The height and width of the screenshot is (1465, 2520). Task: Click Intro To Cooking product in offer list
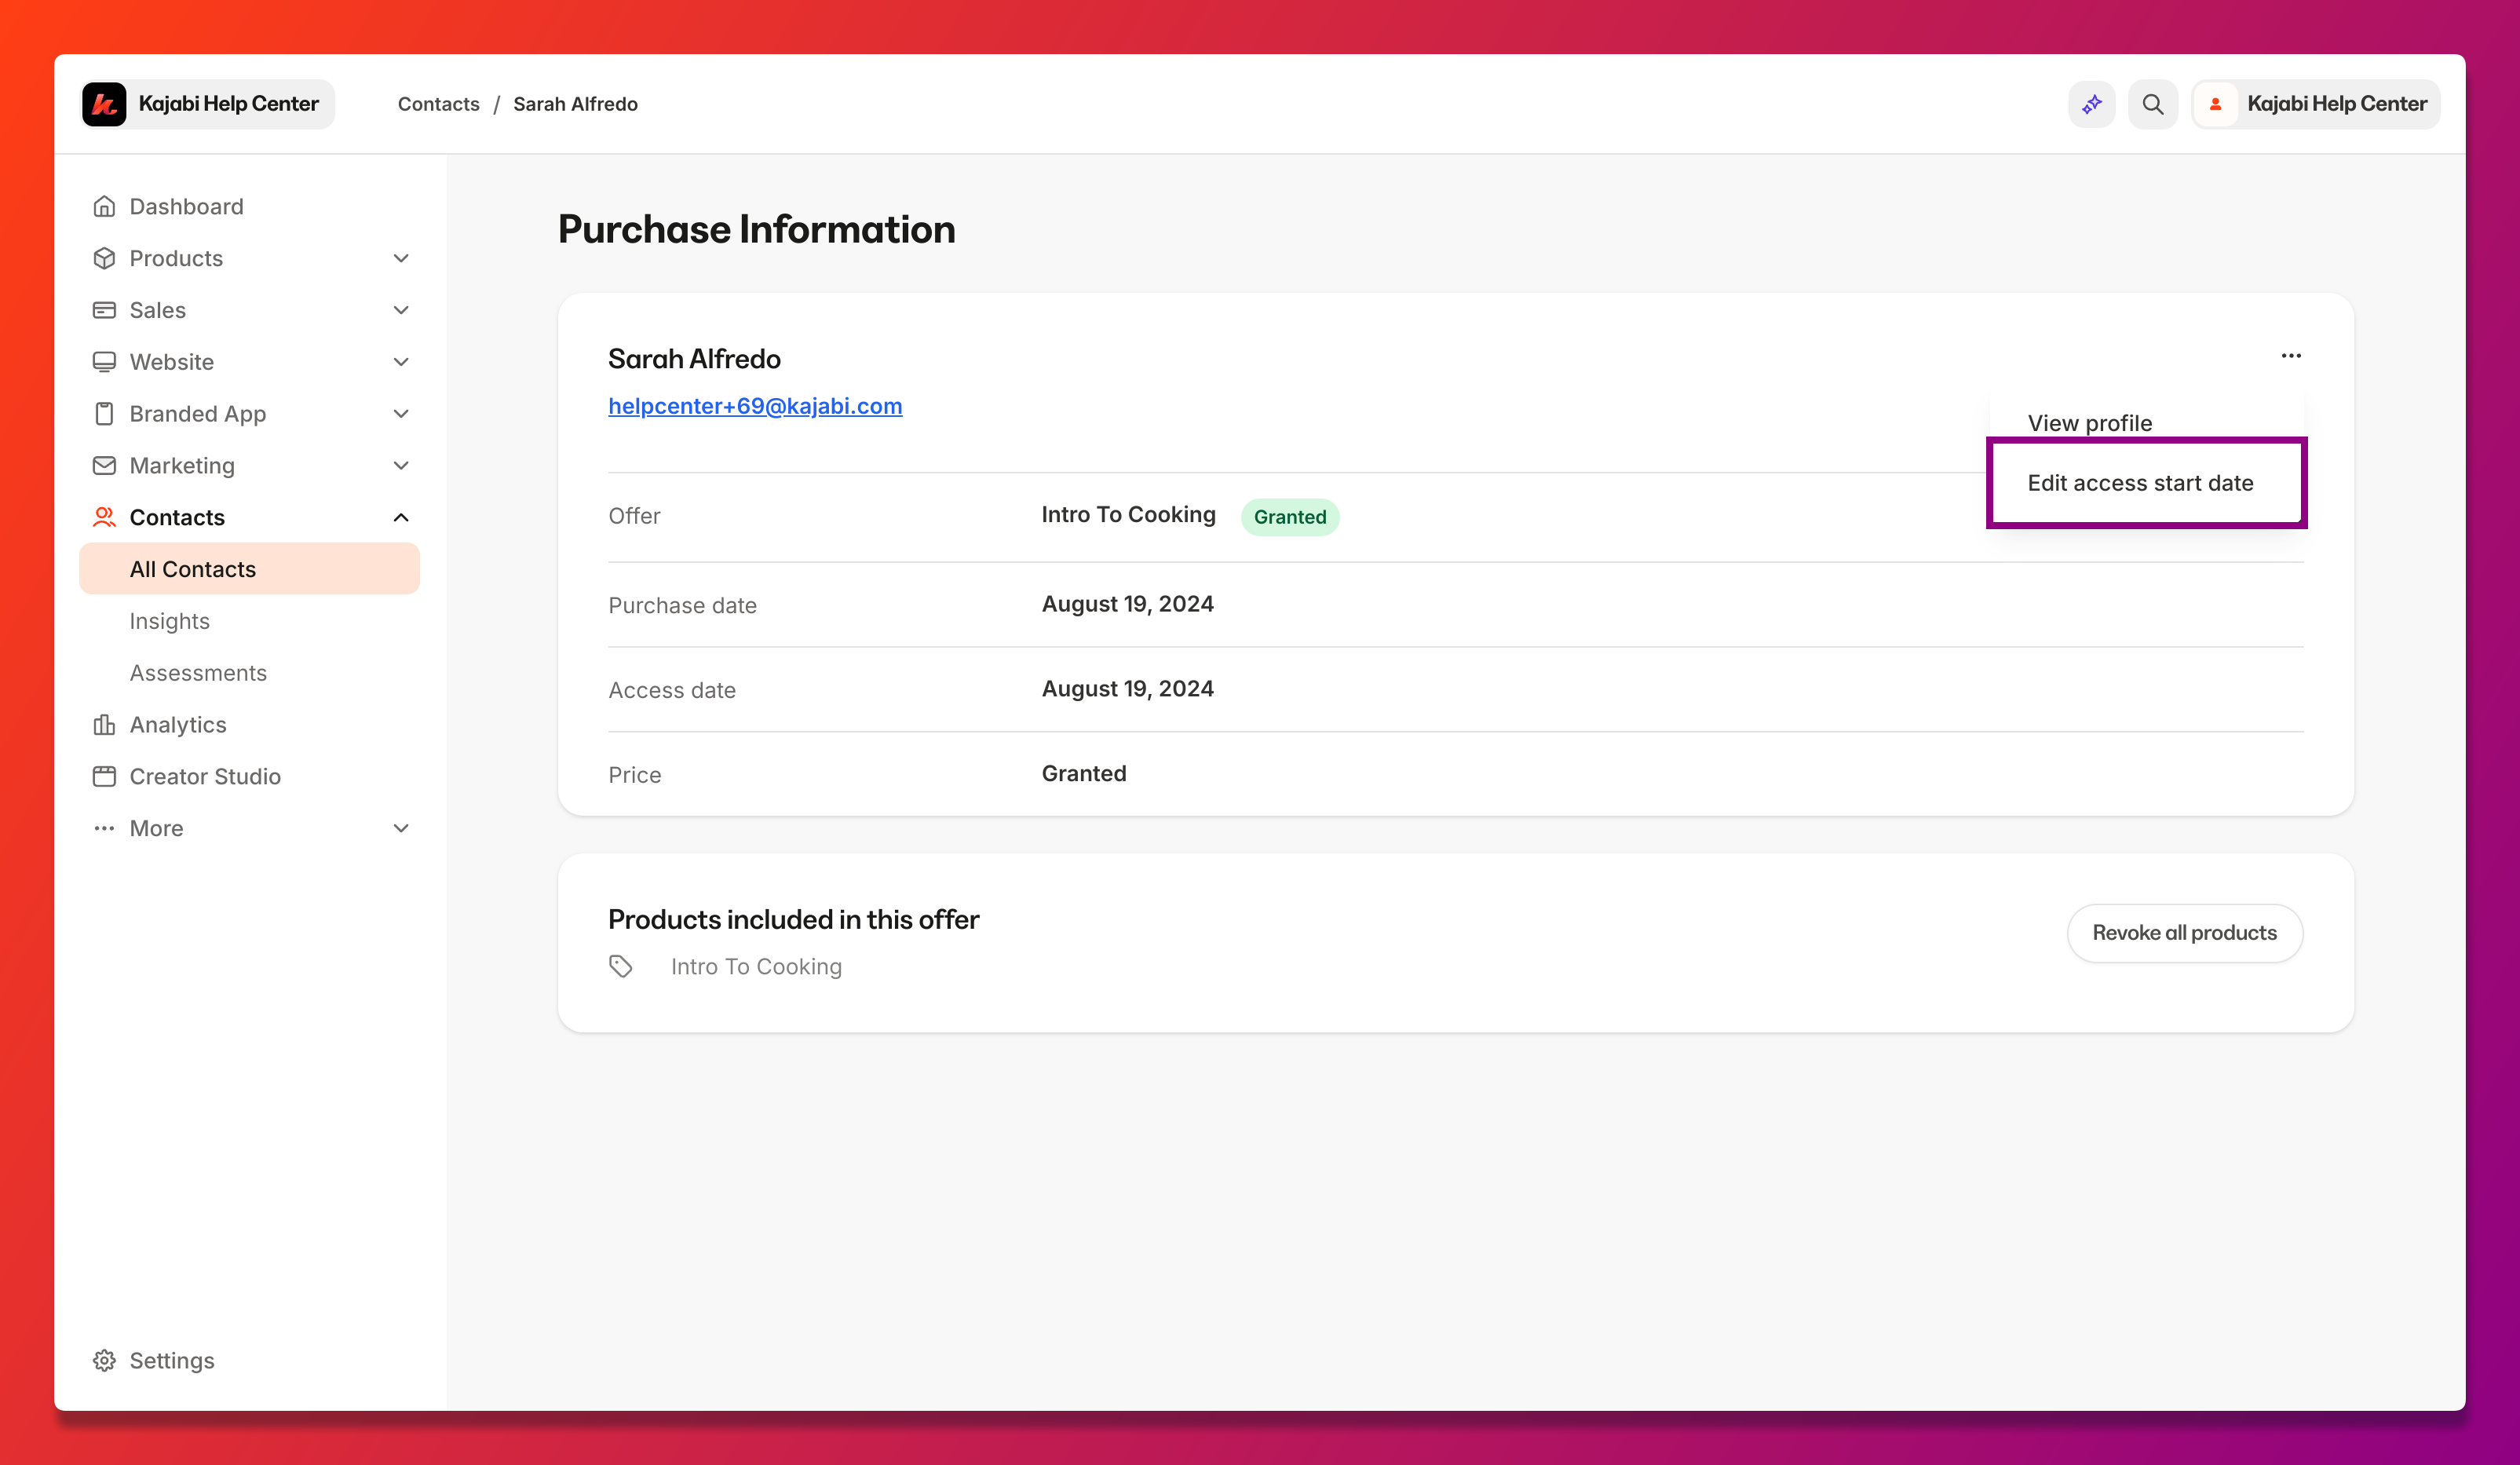(x=756, y=966)
